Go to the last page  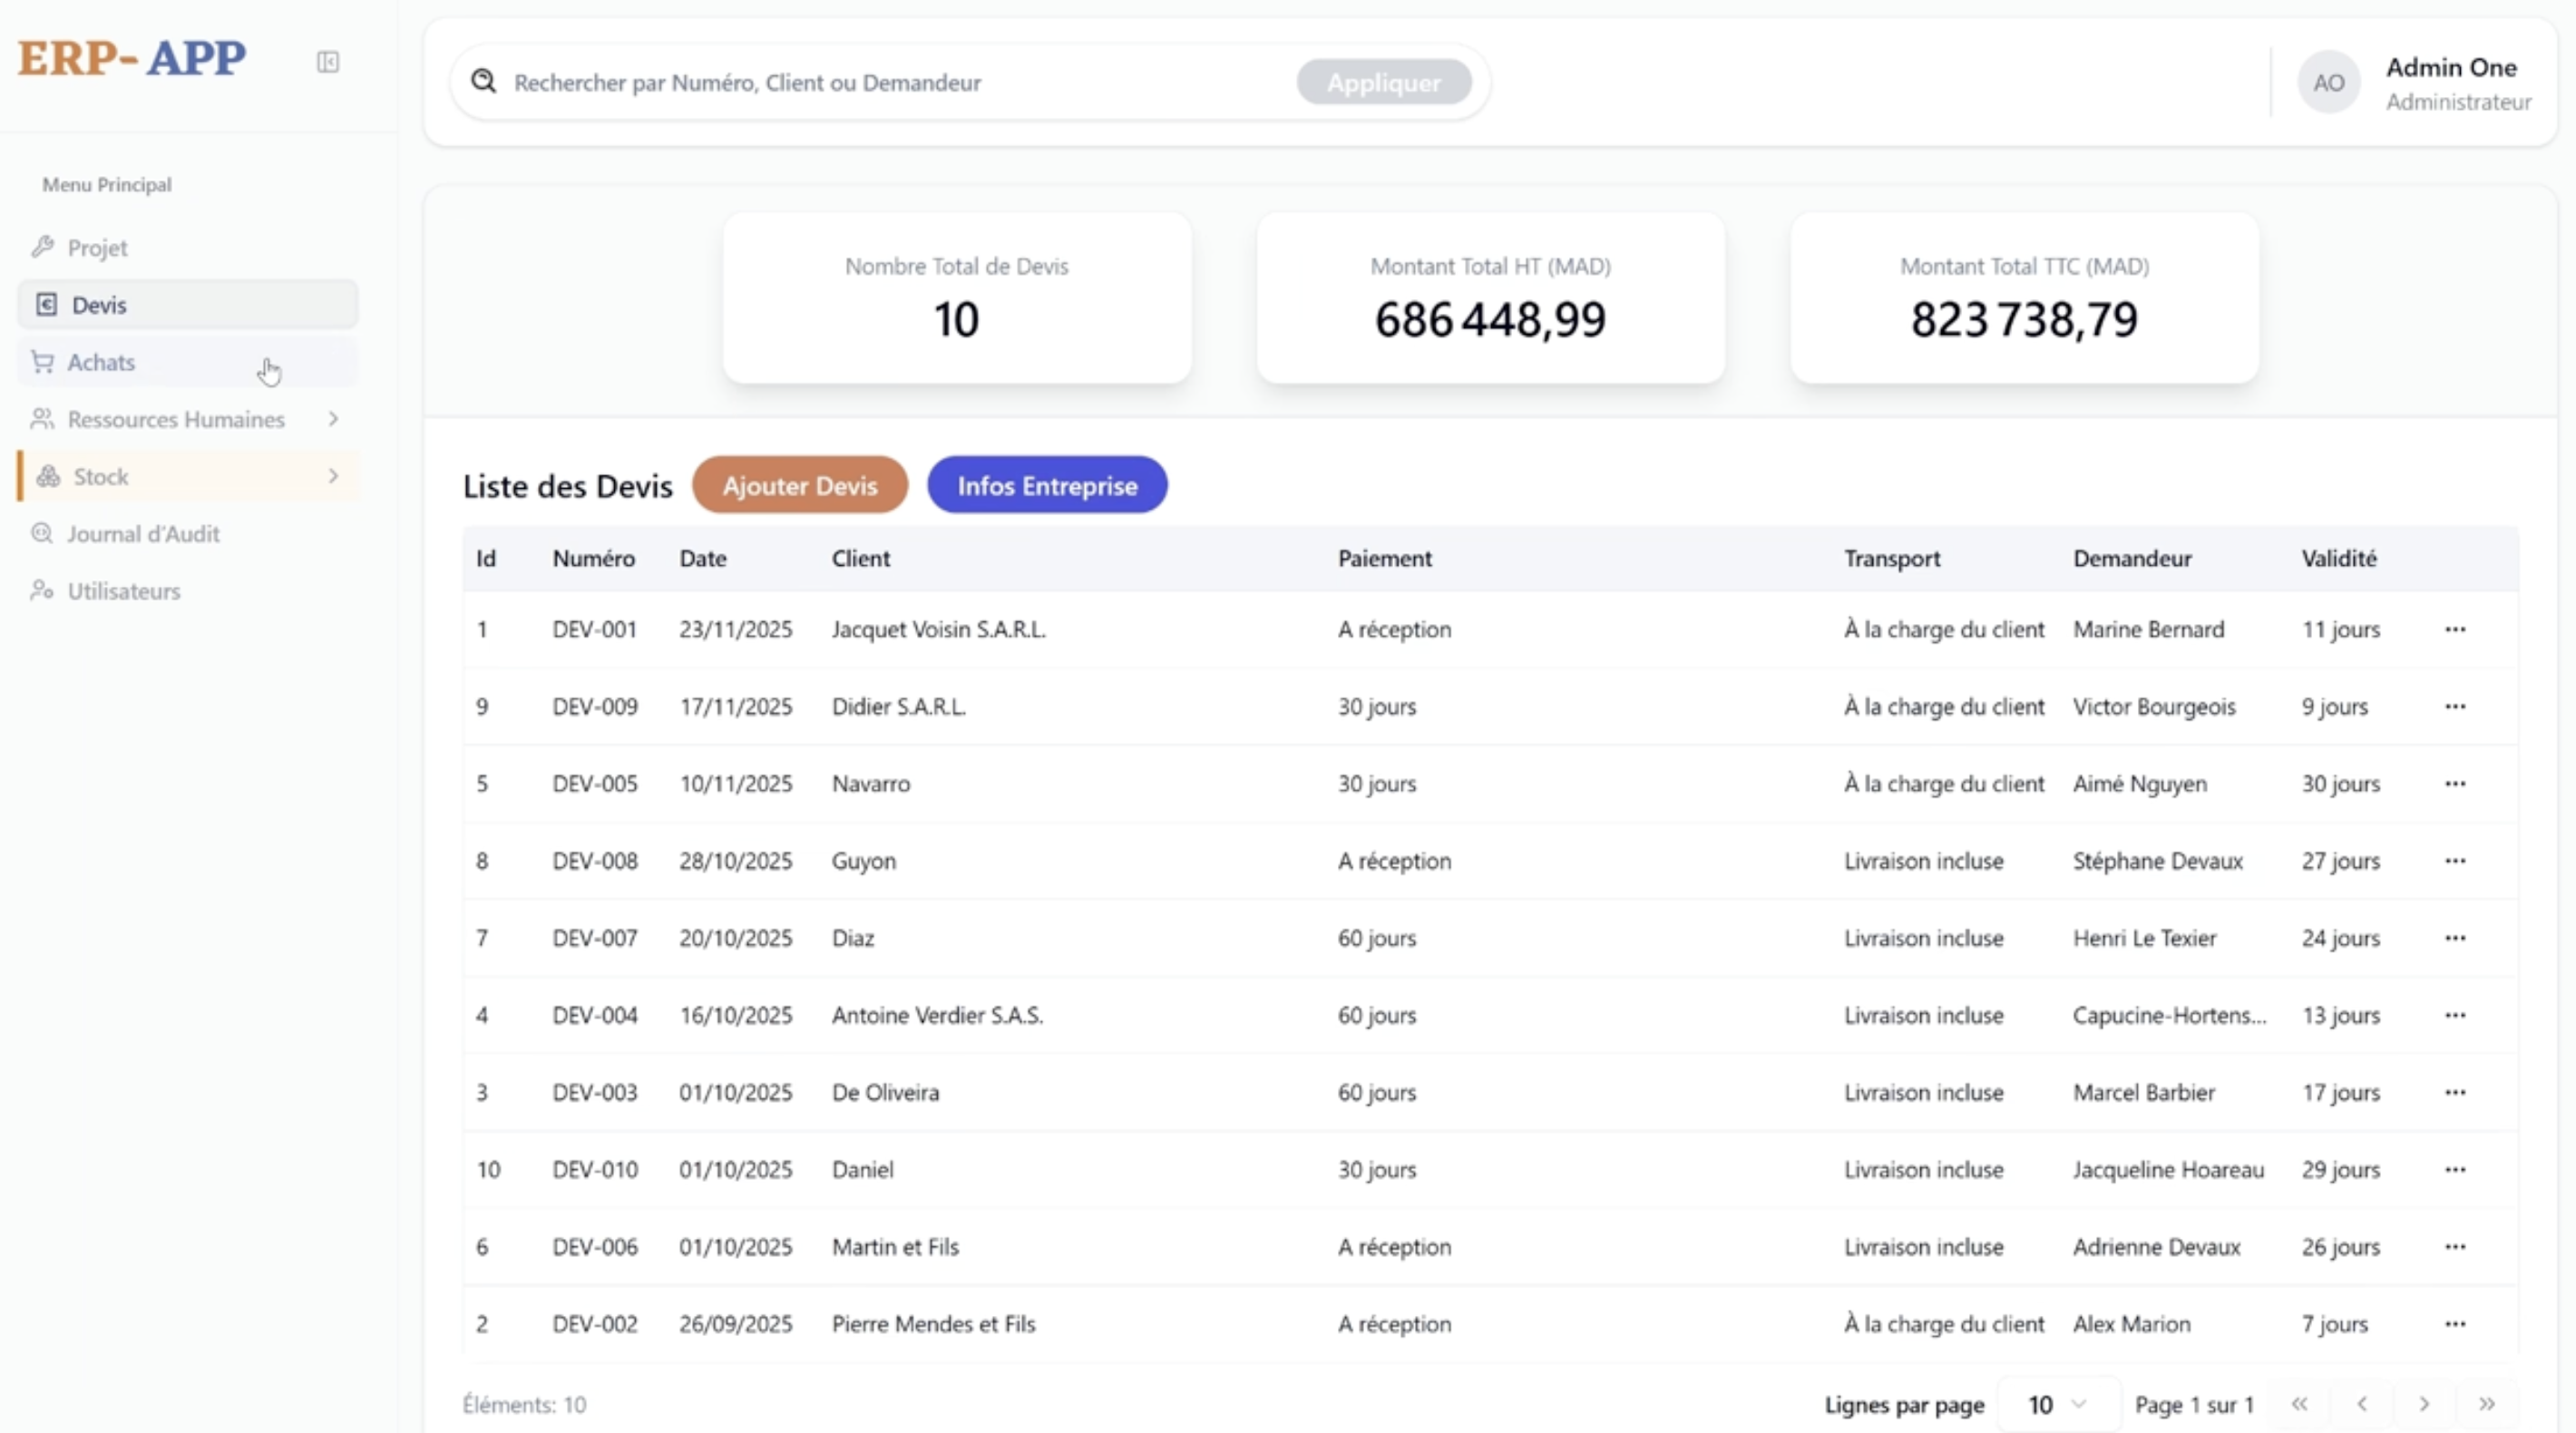coord(2486,1404)
